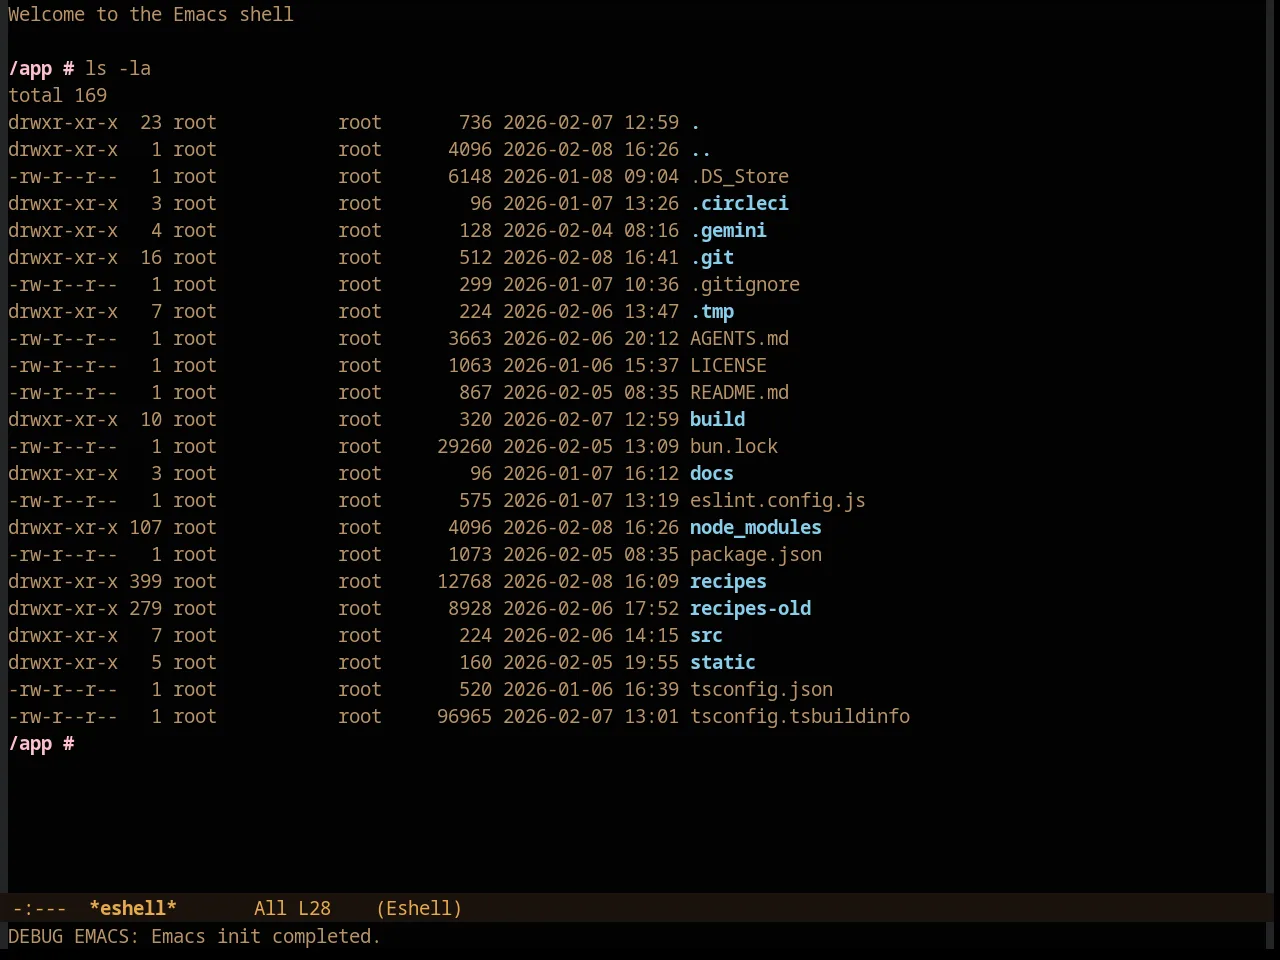Select the bun.lock file name
1280x960 pixels.
[734, 446]
